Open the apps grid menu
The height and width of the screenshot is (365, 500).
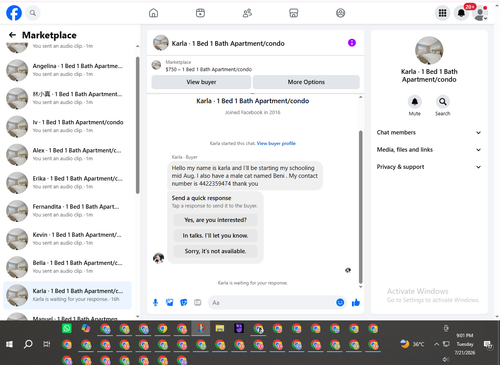[442, 13]
